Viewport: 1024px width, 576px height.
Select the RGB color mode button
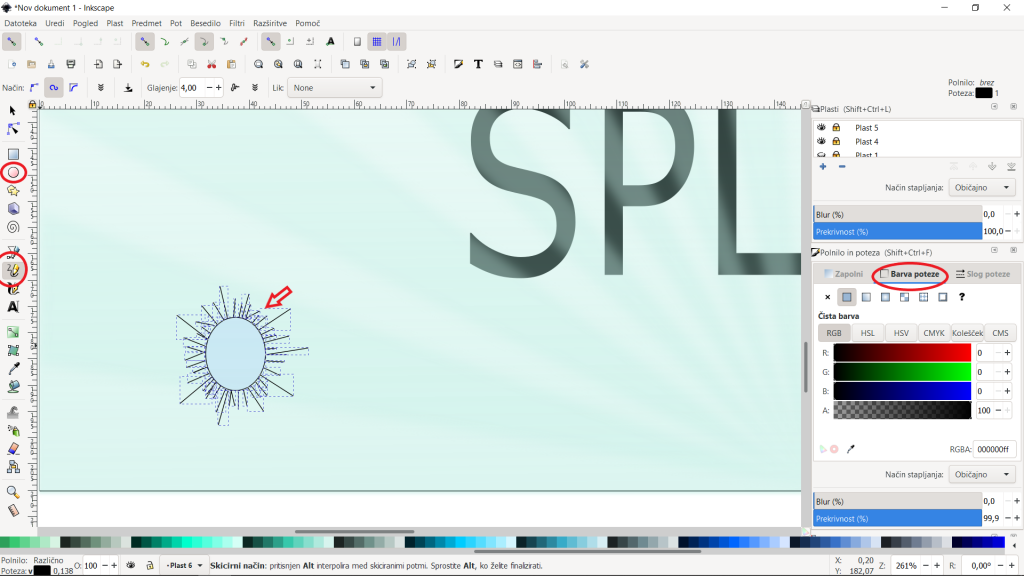834,333
